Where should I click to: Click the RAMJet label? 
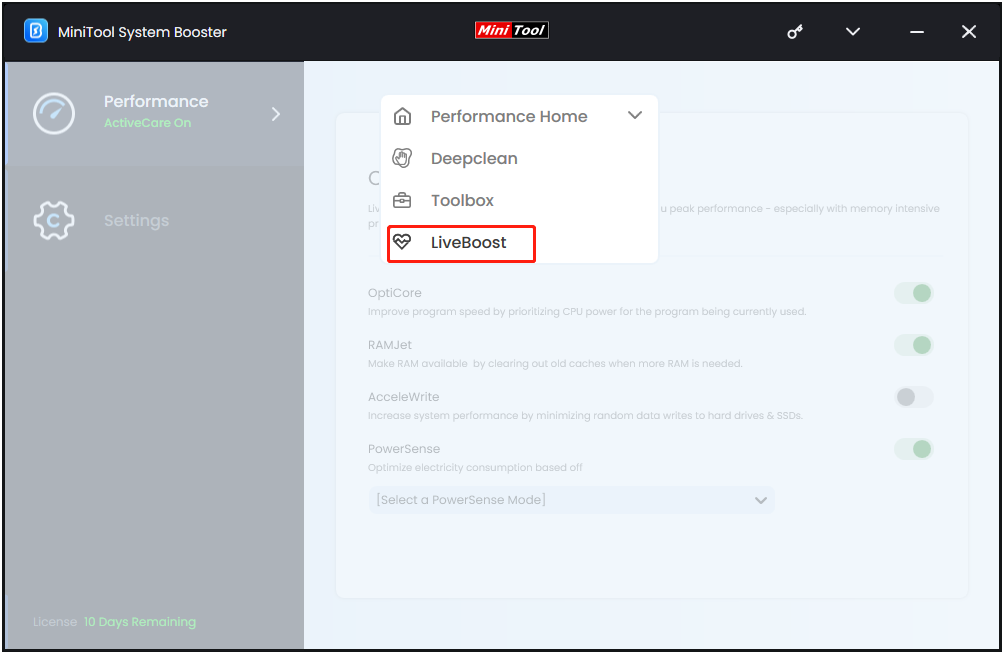pyautogui.click(x=390, y=345)
